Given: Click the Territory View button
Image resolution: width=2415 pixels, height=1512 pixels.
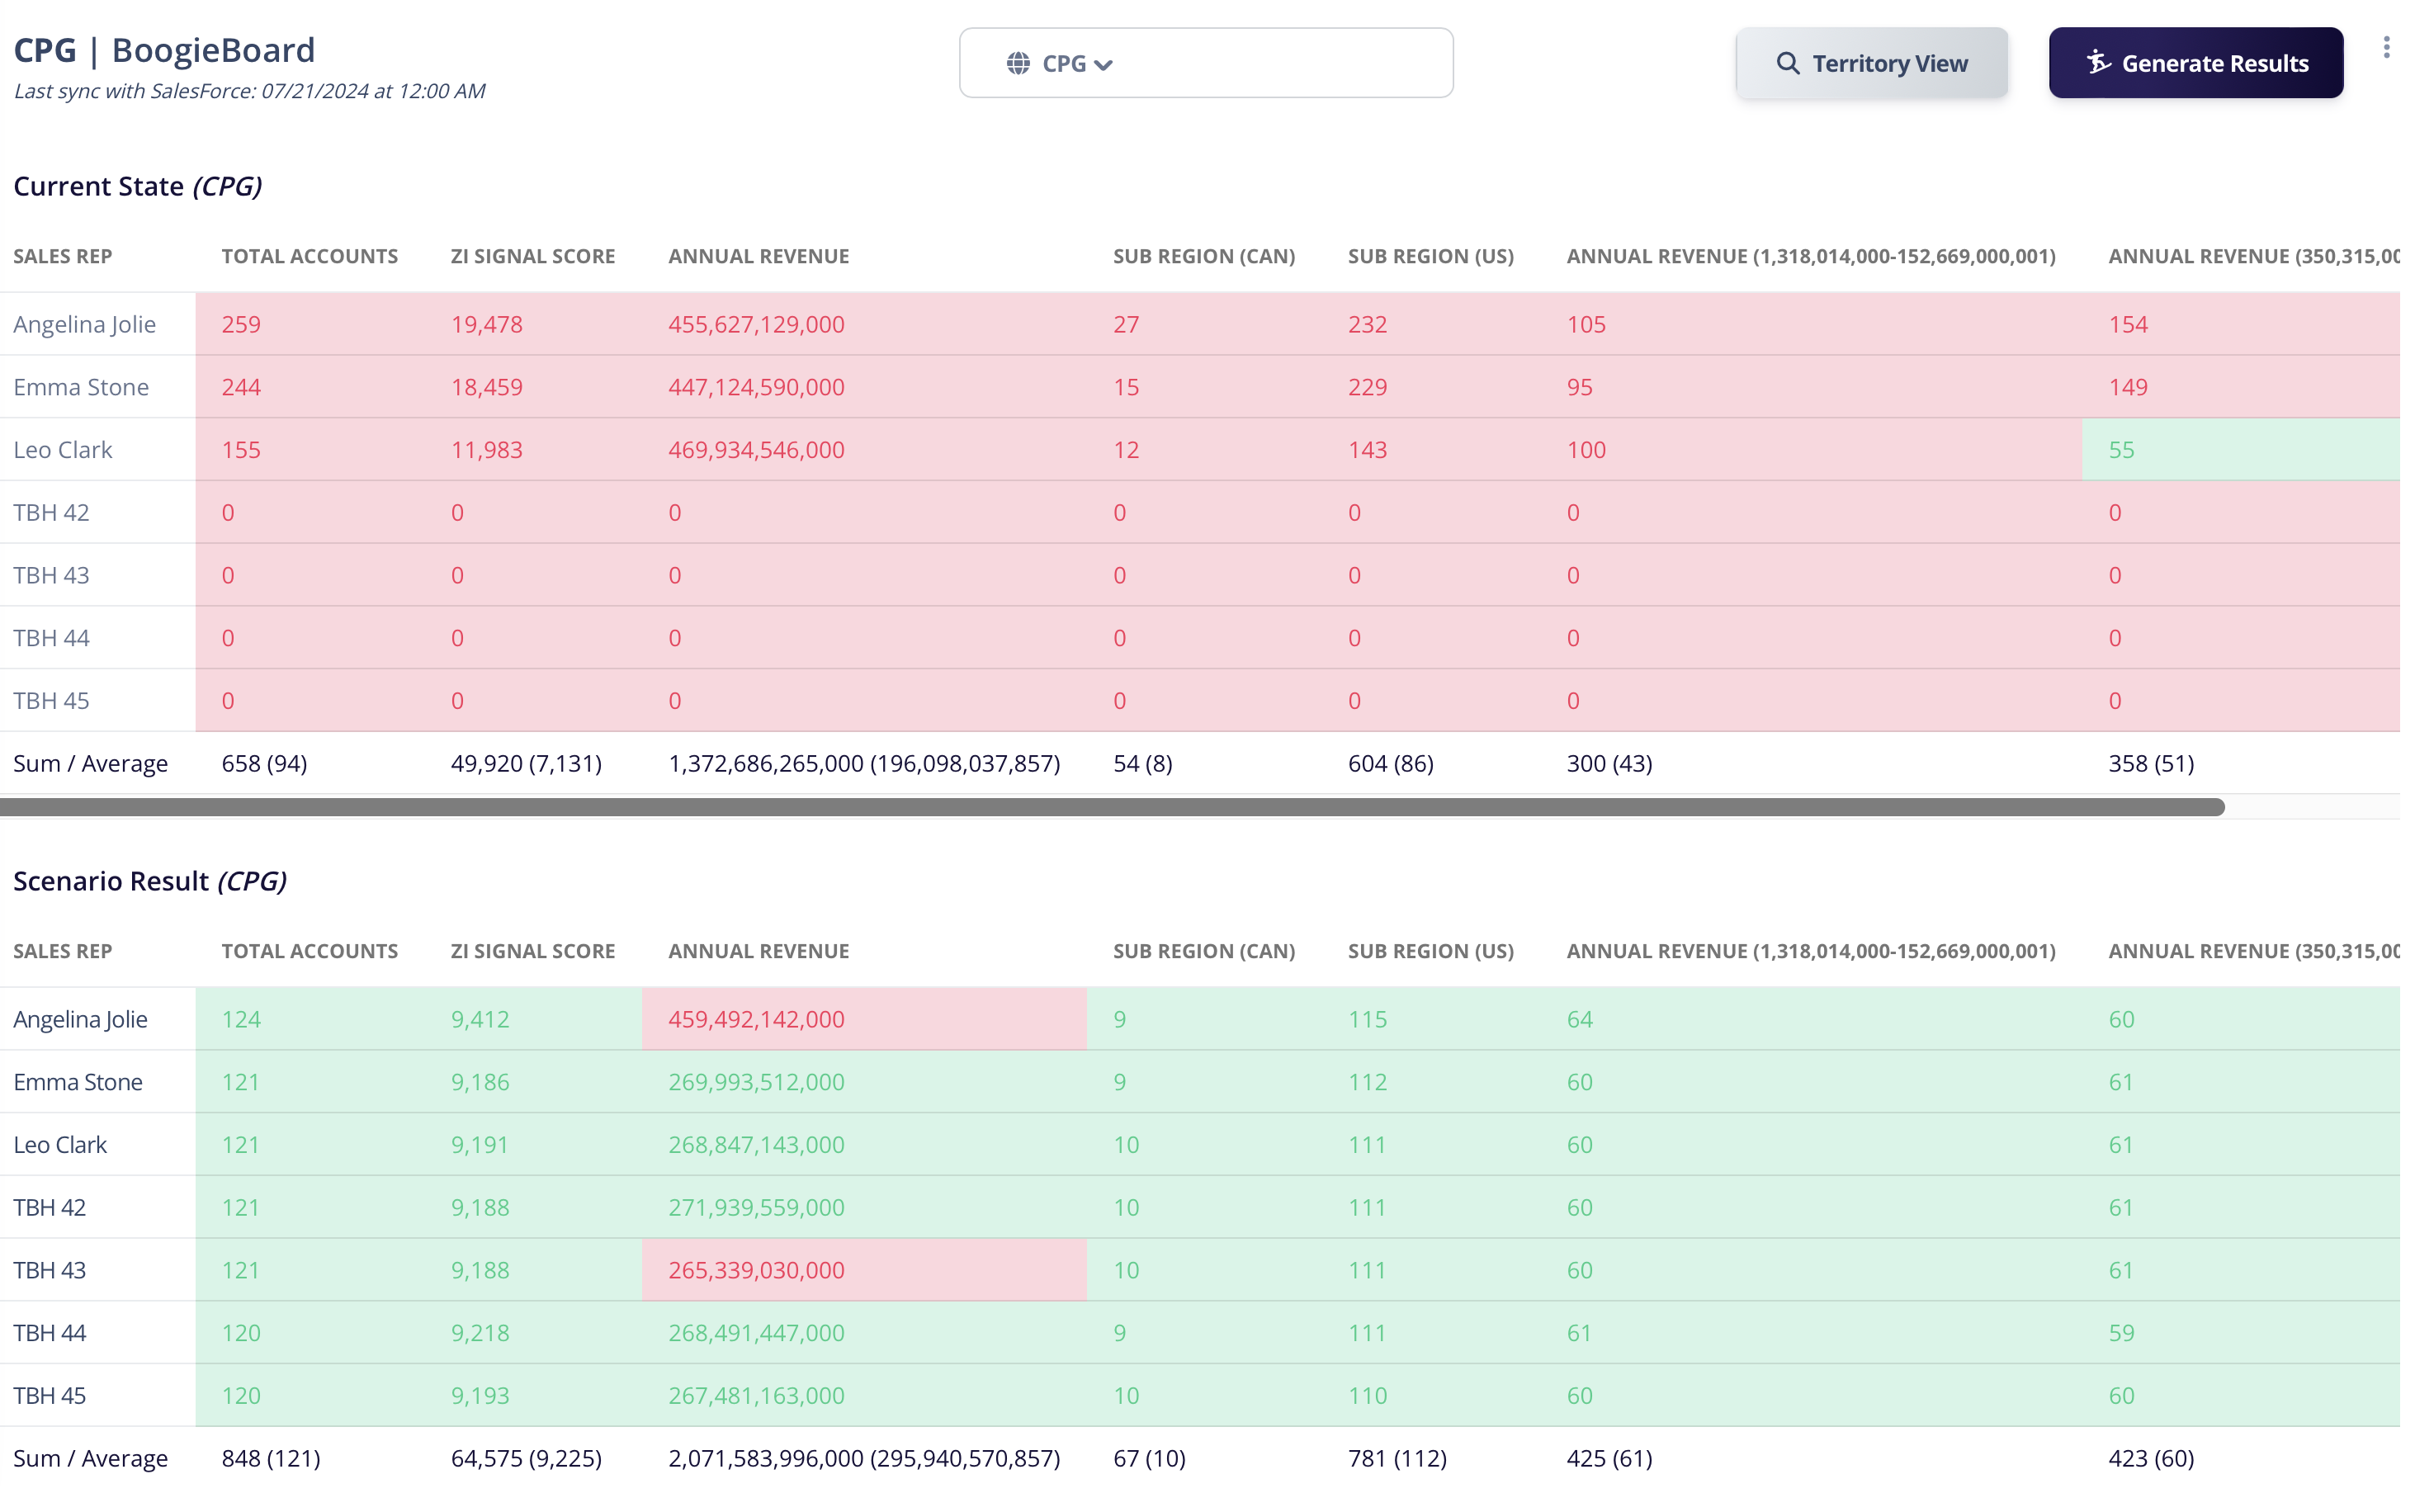Looking at the screenshot, I should click(x=1872, y=62).
